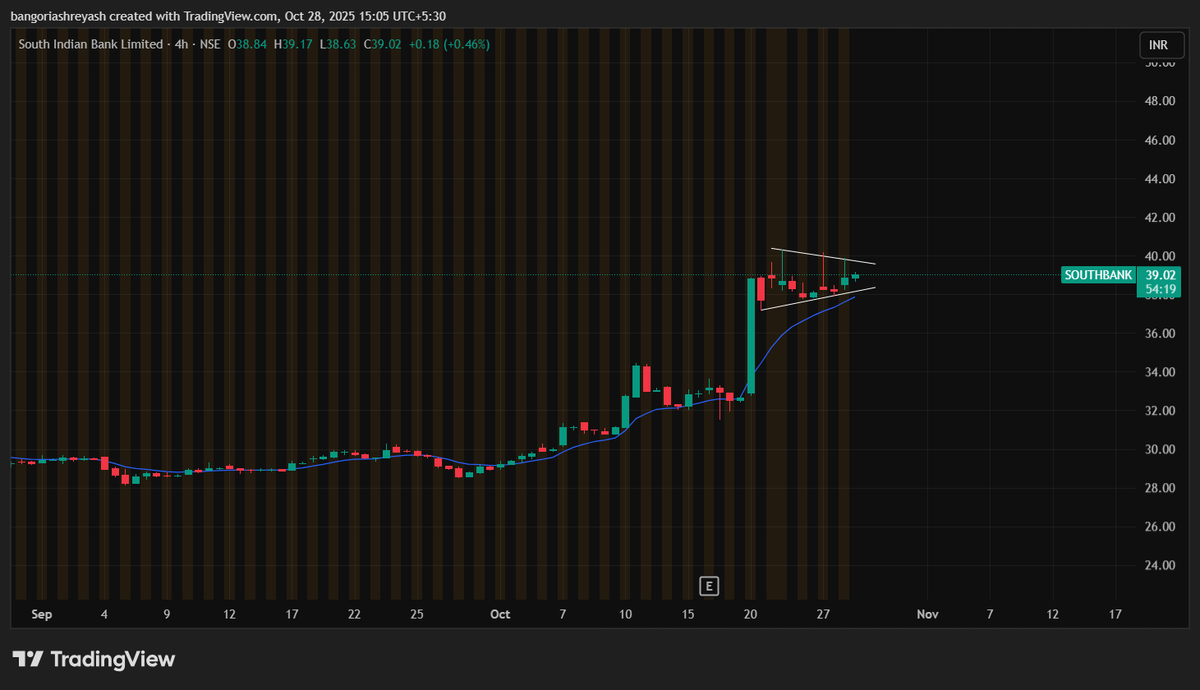Click the 46.00 price axis label

(x=1160, y=140)
